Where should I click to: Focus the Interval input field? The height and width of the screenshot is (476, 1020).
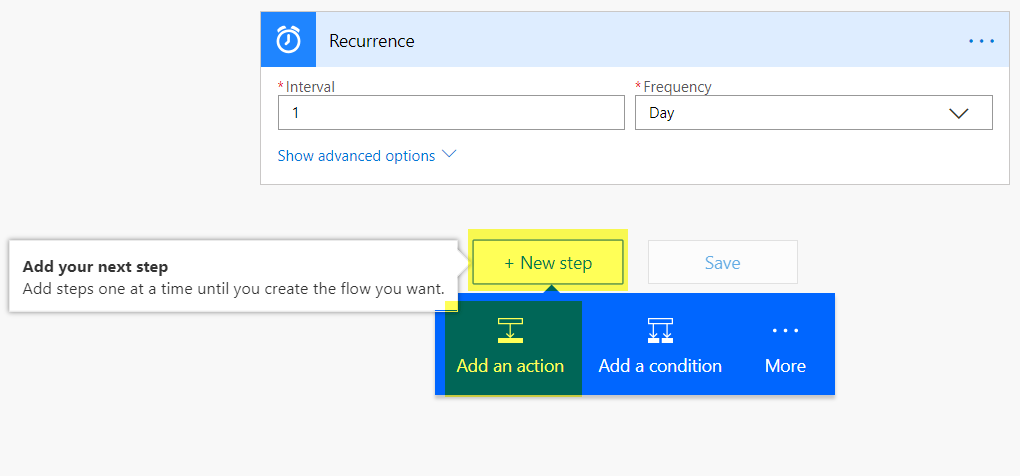point(451,112)
